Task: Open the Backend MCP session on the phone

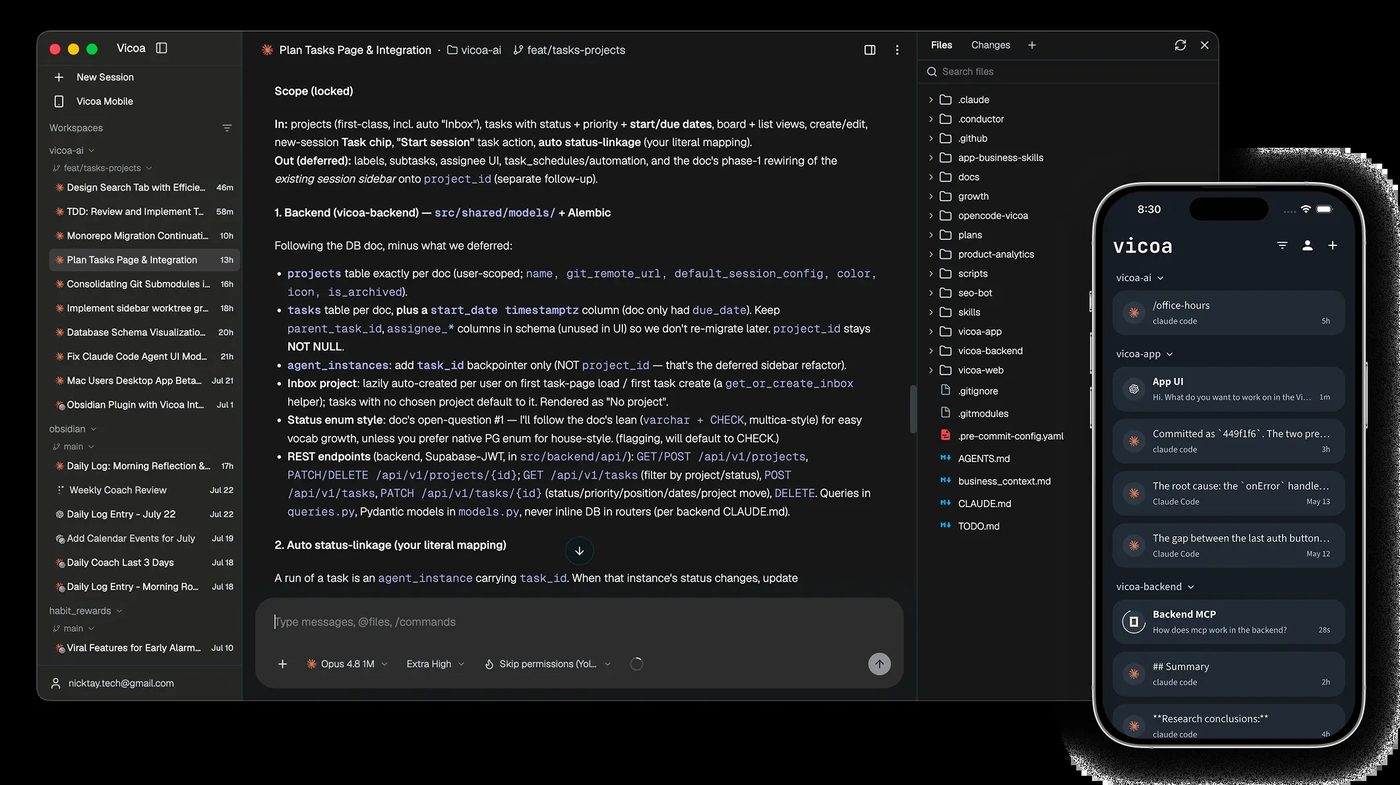Action: tap(1228, 621)
